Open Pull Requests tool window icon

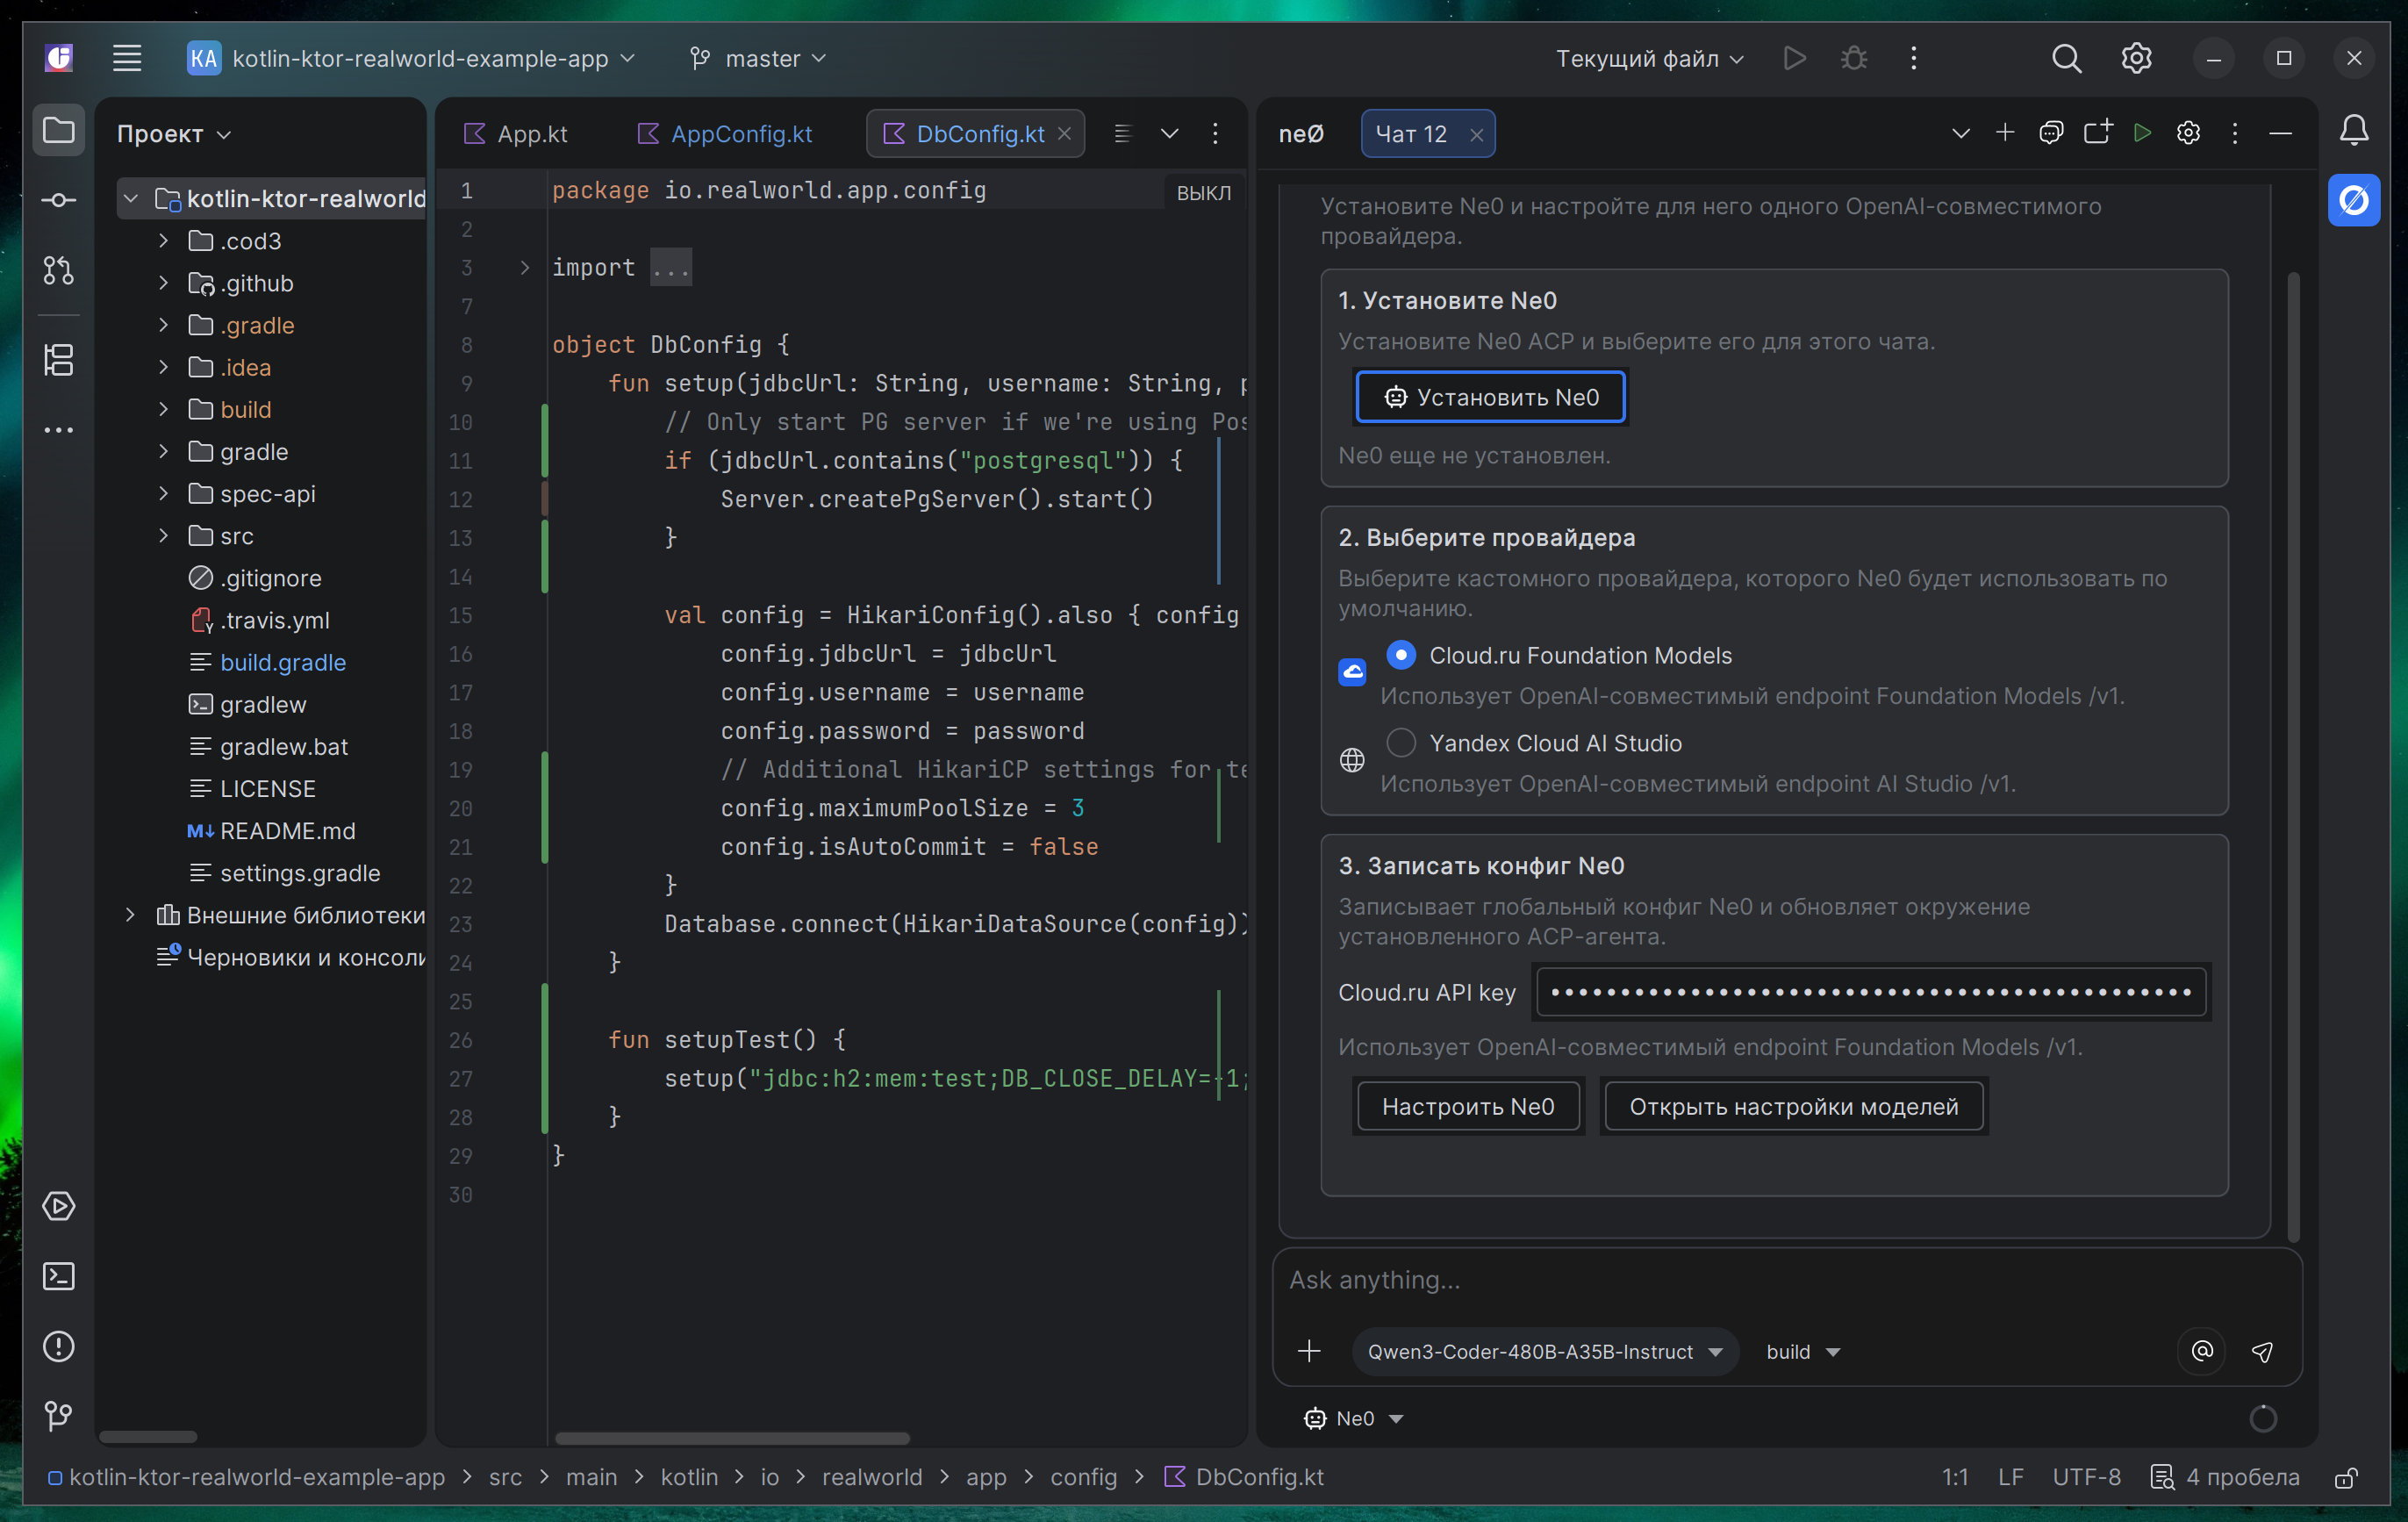tap(58, 270)
